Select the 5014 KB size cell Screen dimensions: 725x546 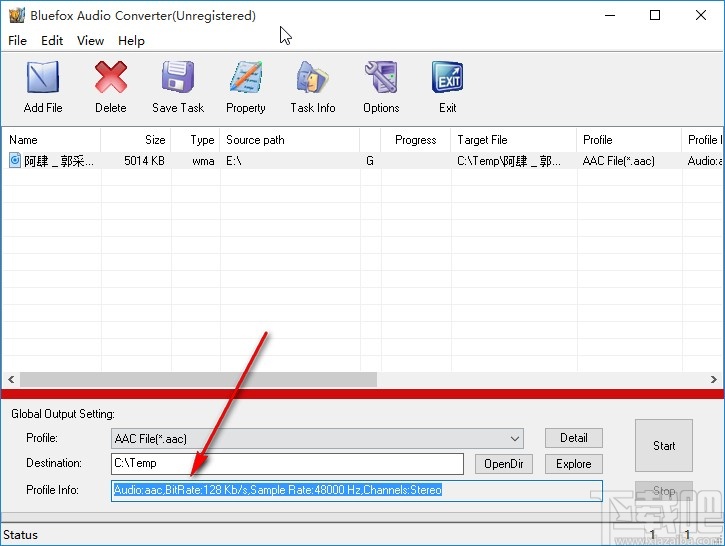(x=144, y=161)
